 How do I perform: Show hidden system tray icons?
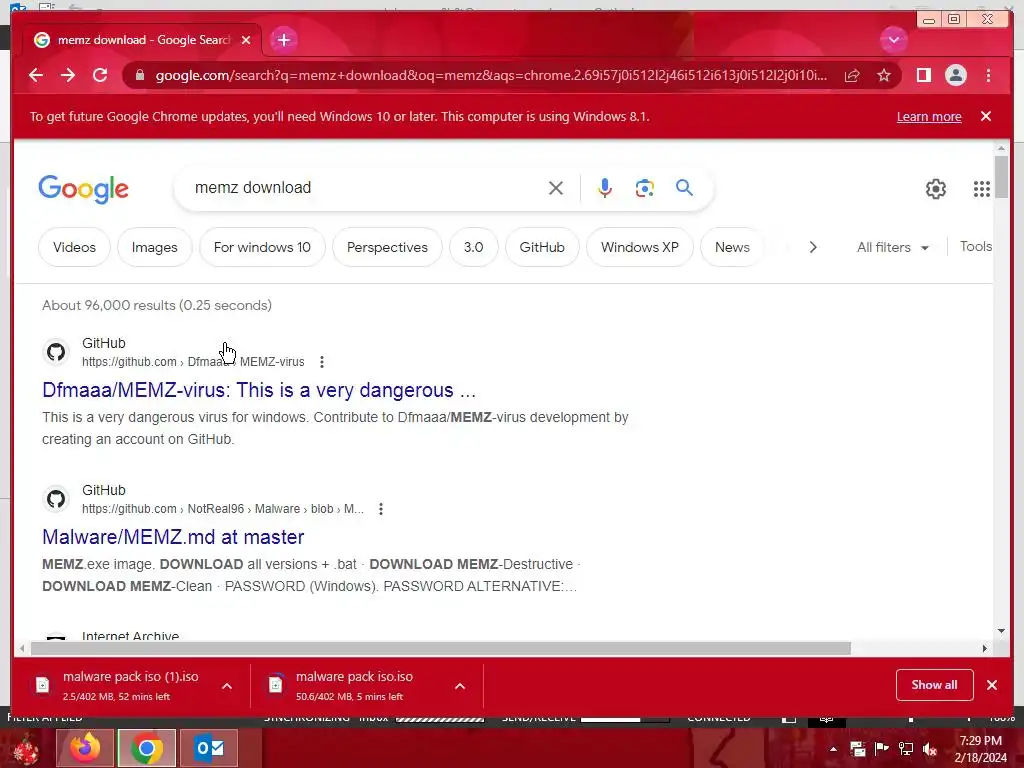(833, 749)
